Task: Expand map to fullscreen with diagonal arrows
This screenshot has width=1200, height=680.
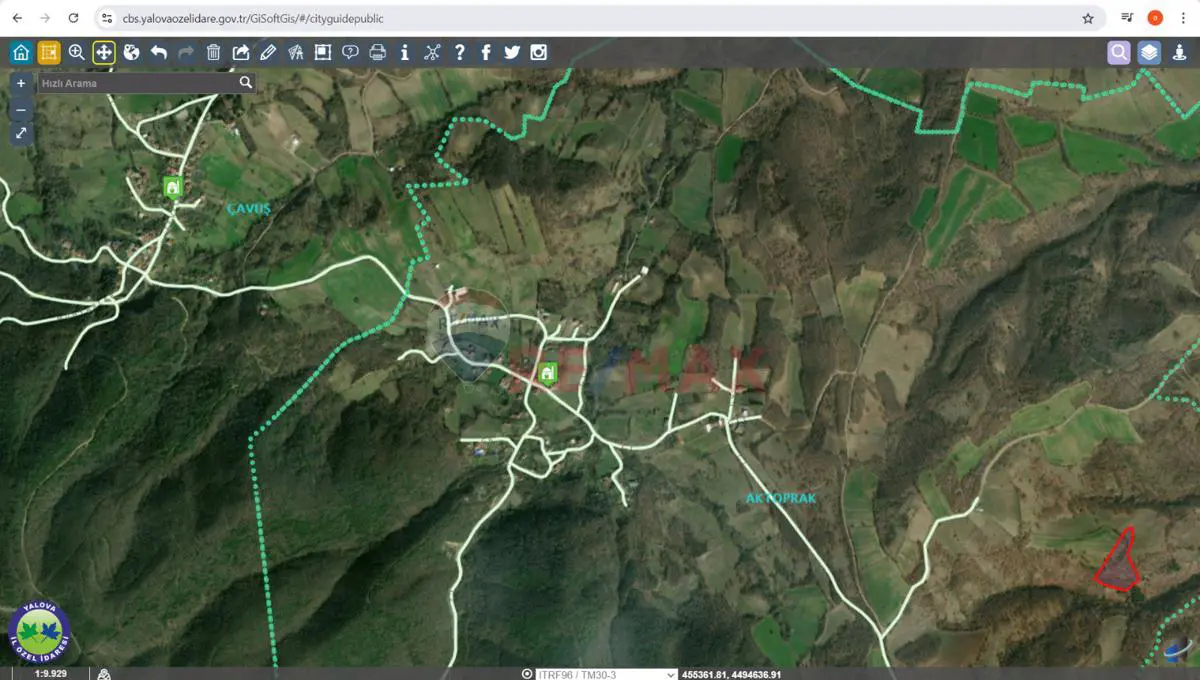Action: [x=21, y=133]
